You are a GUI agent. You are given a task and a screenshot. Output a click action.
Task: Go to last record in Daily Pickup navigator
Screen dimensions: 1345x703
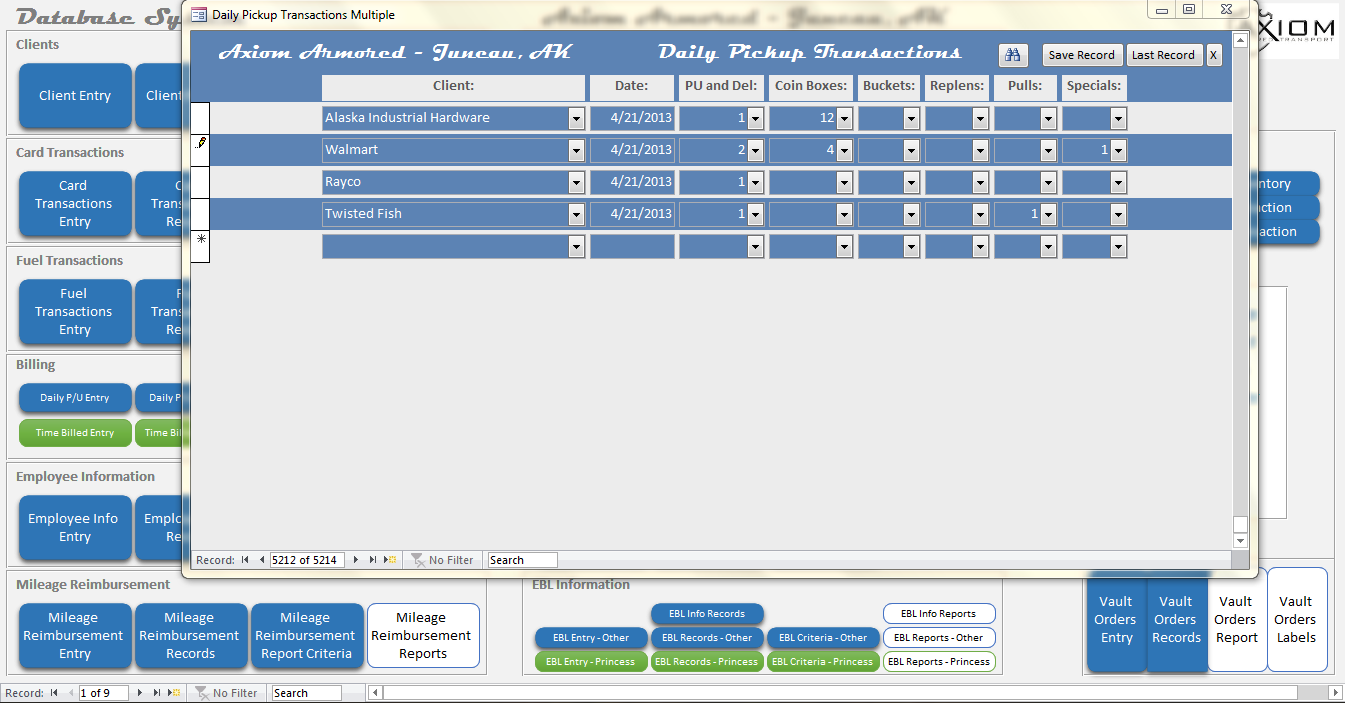click(x=373, y=560)
